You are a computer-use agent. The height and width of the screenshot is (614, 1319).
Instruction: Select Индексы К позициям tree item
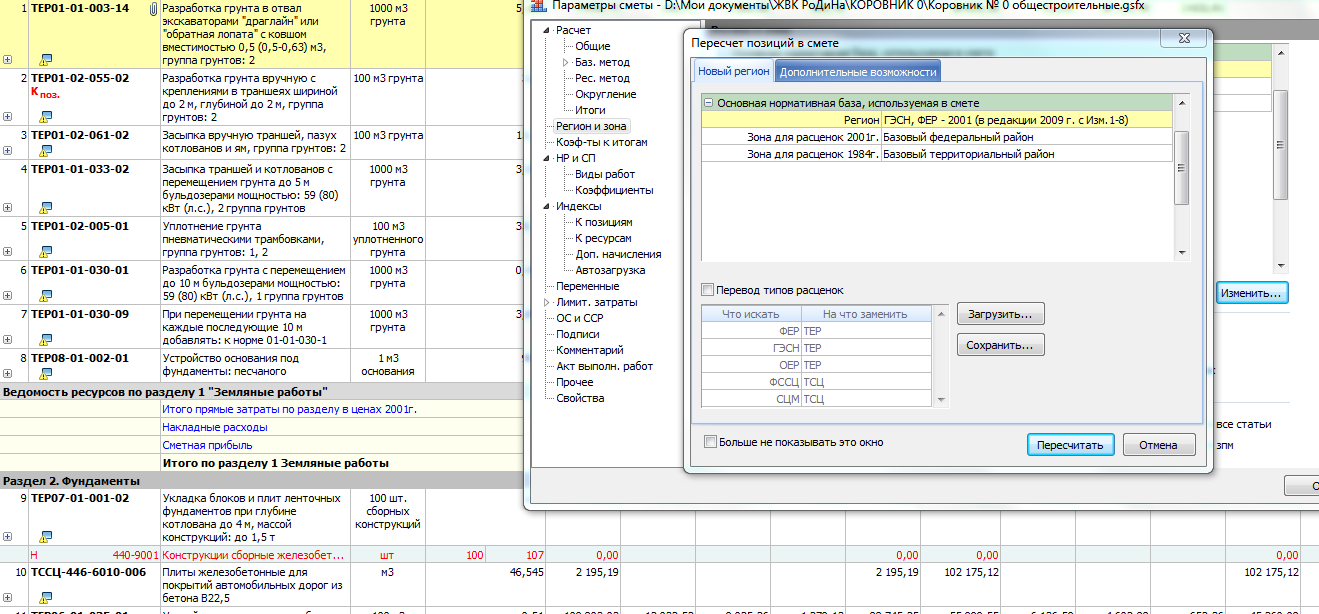coord(603,222)
